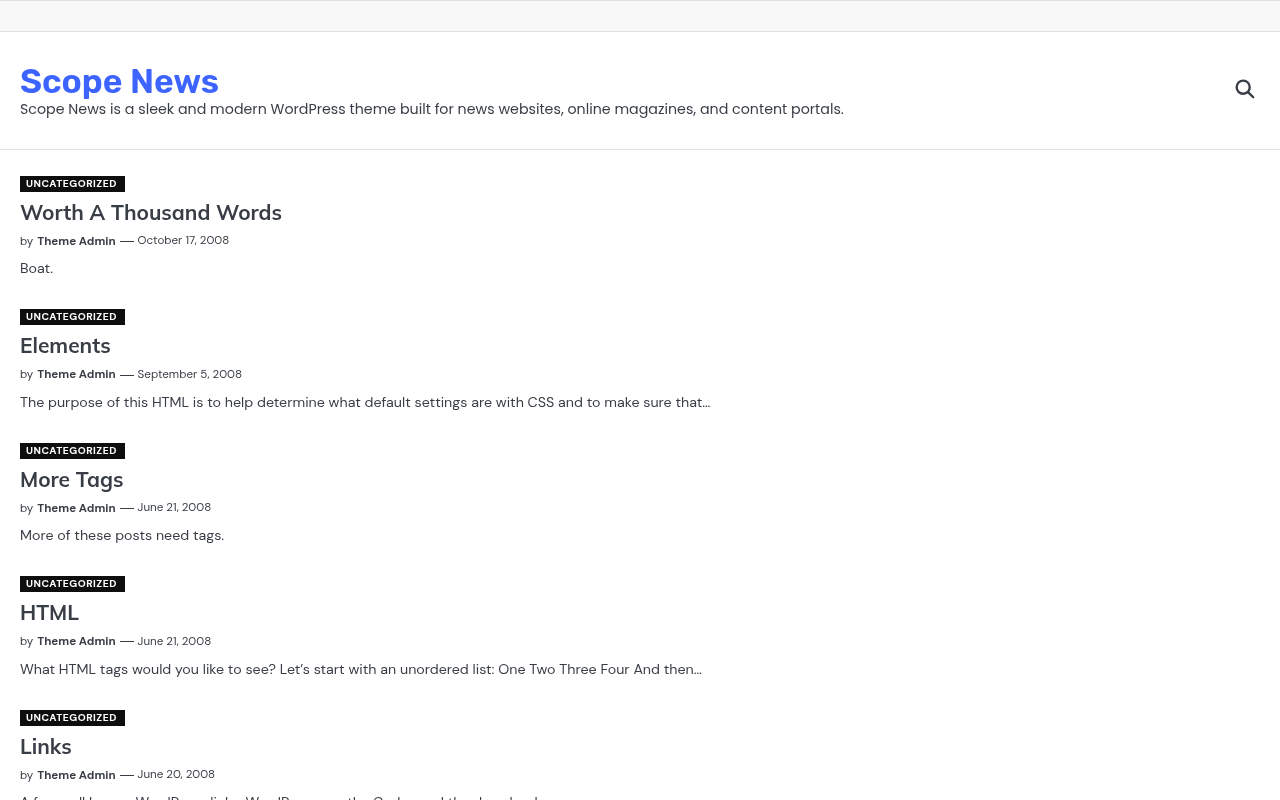
Task: Open the Elements post title
Action: pyautogui.click(x=65, y=346)
